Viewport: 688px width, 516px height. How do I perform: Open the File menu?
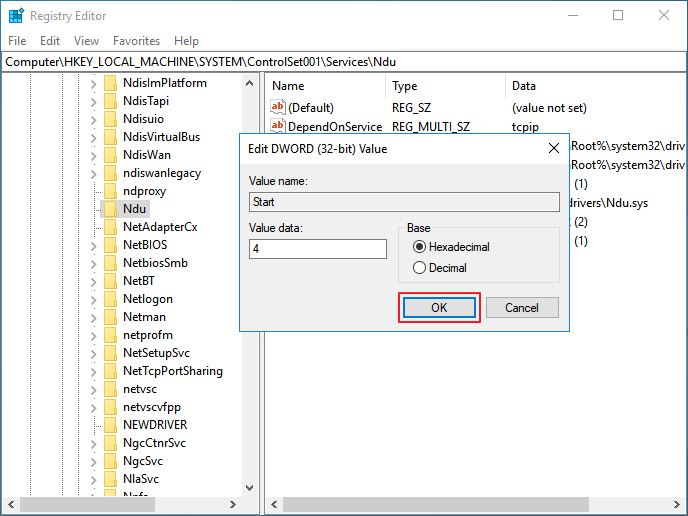pos(17,41)
